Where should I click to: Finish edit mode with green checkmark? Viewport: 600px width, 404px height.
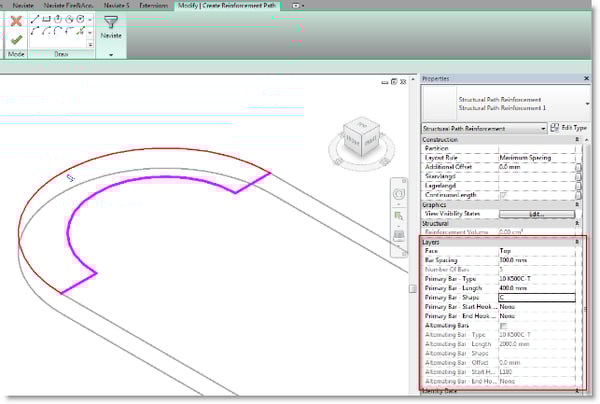[x=16, y=39]
